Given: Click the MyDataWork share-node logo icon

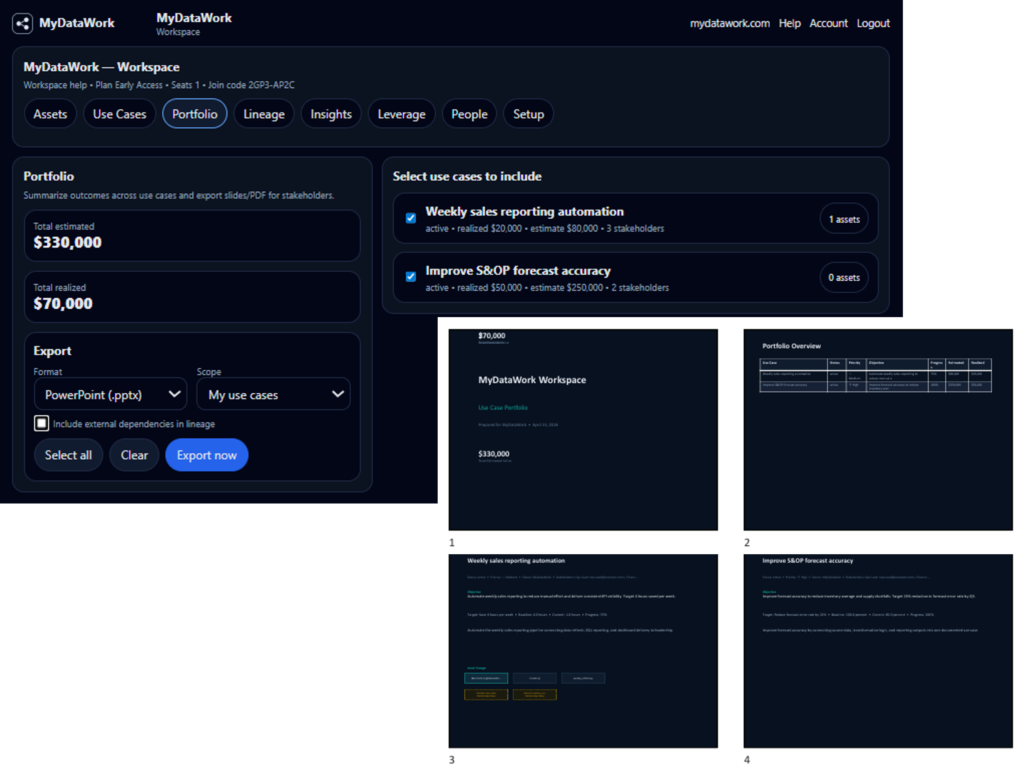Looking at the screenshot, I should click(22, 23).
